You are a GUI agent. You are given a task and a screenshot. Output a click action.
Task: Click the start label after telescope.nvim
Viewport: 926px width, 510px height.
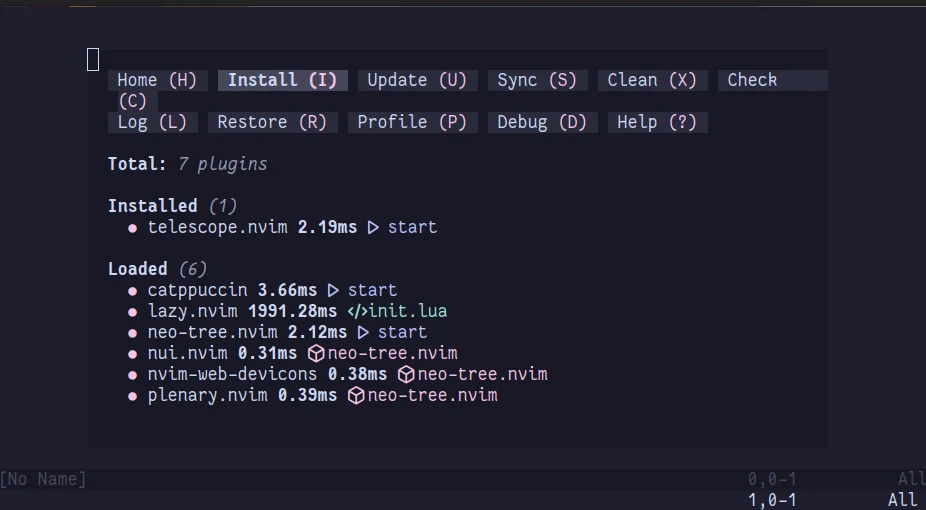(x=412, y=227)
